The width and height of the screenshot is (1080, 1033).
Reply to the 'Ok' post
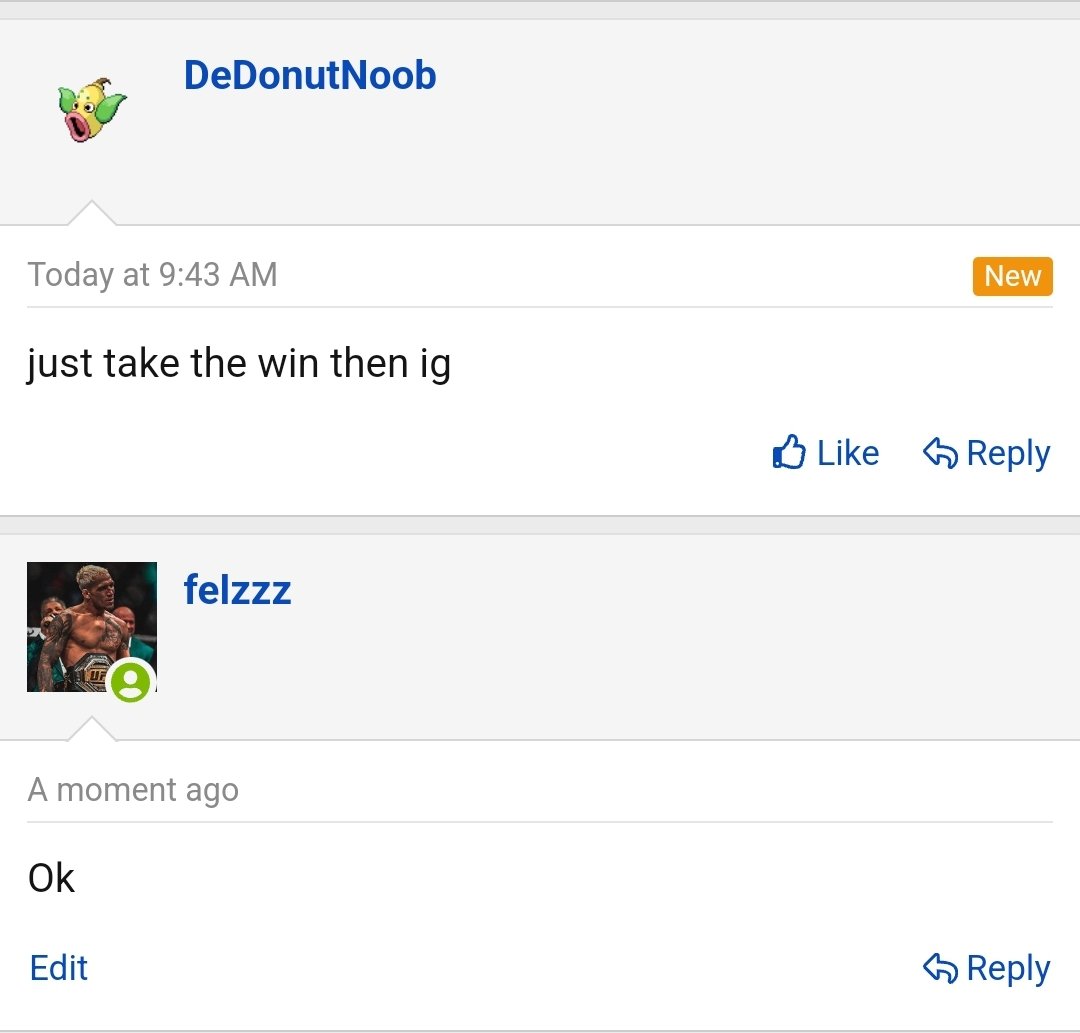click(986, 968)
